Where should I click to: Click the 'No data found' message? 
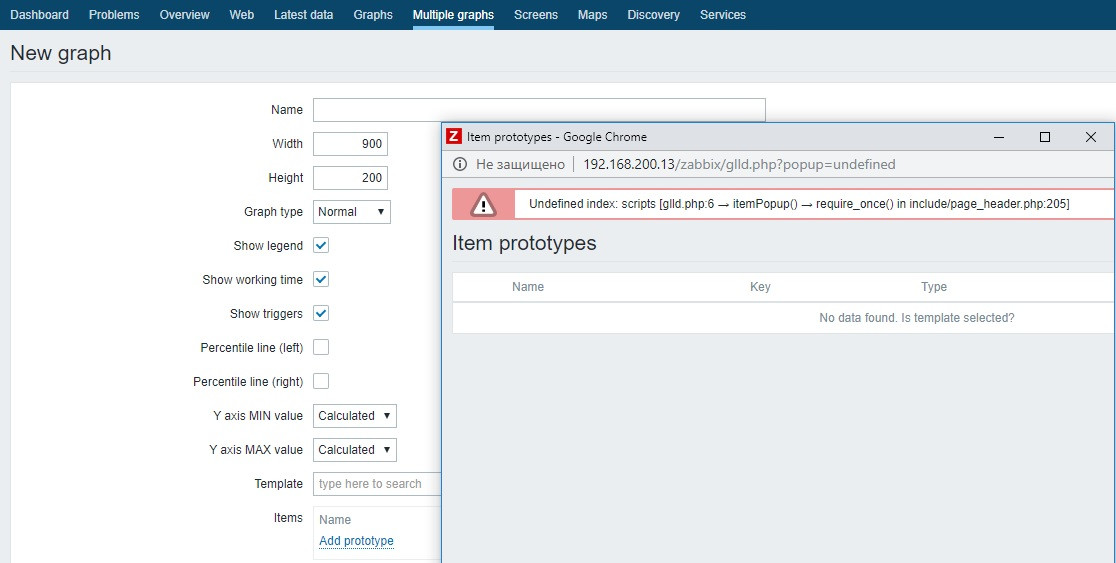[x=917, y=318]
